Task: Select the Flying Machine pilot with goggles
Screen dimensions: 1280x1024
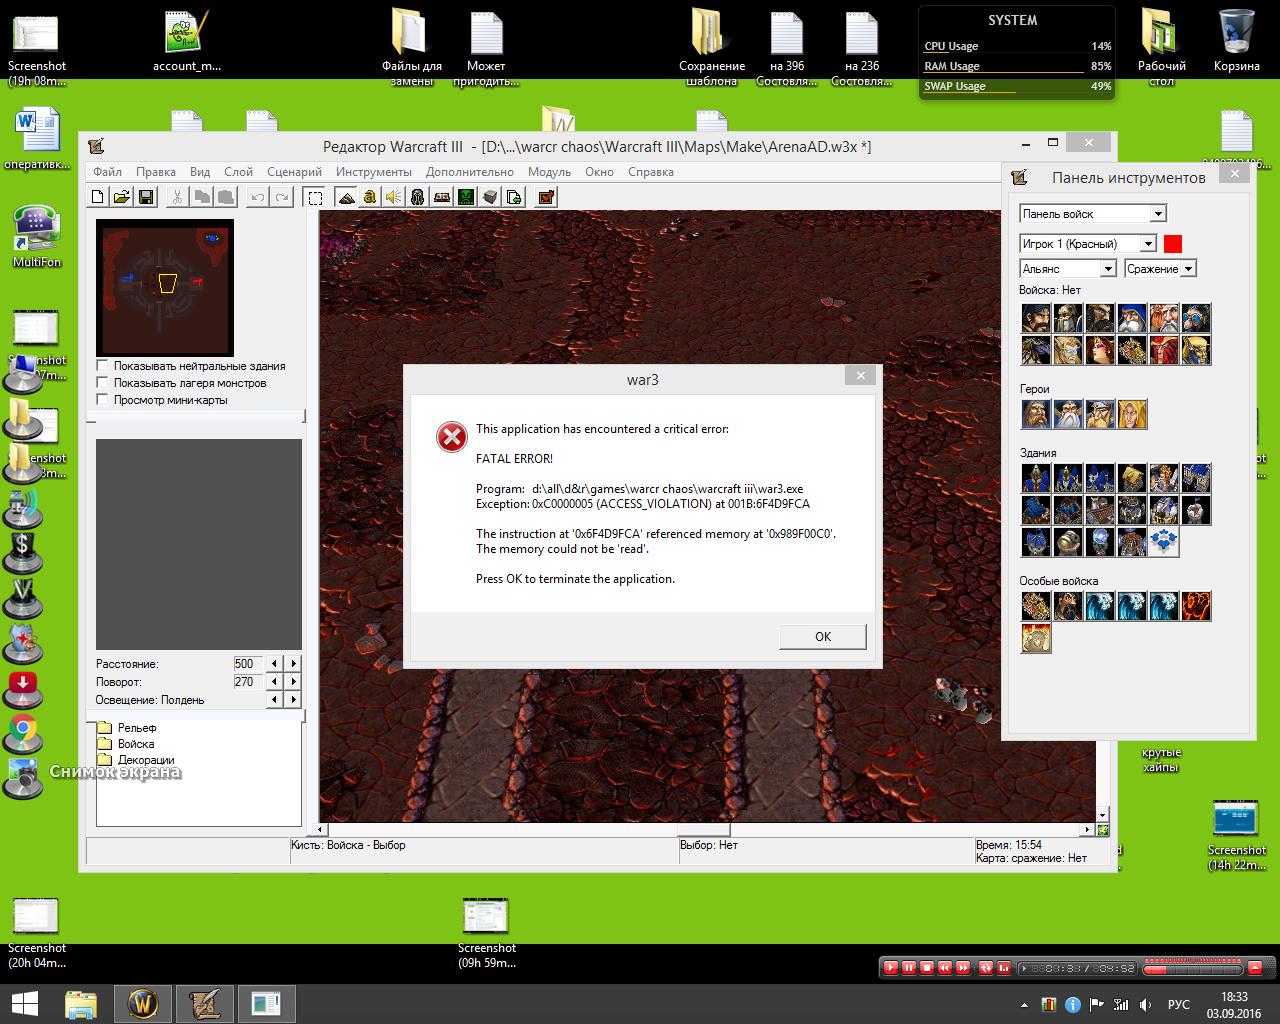Action: [1196, 318]
